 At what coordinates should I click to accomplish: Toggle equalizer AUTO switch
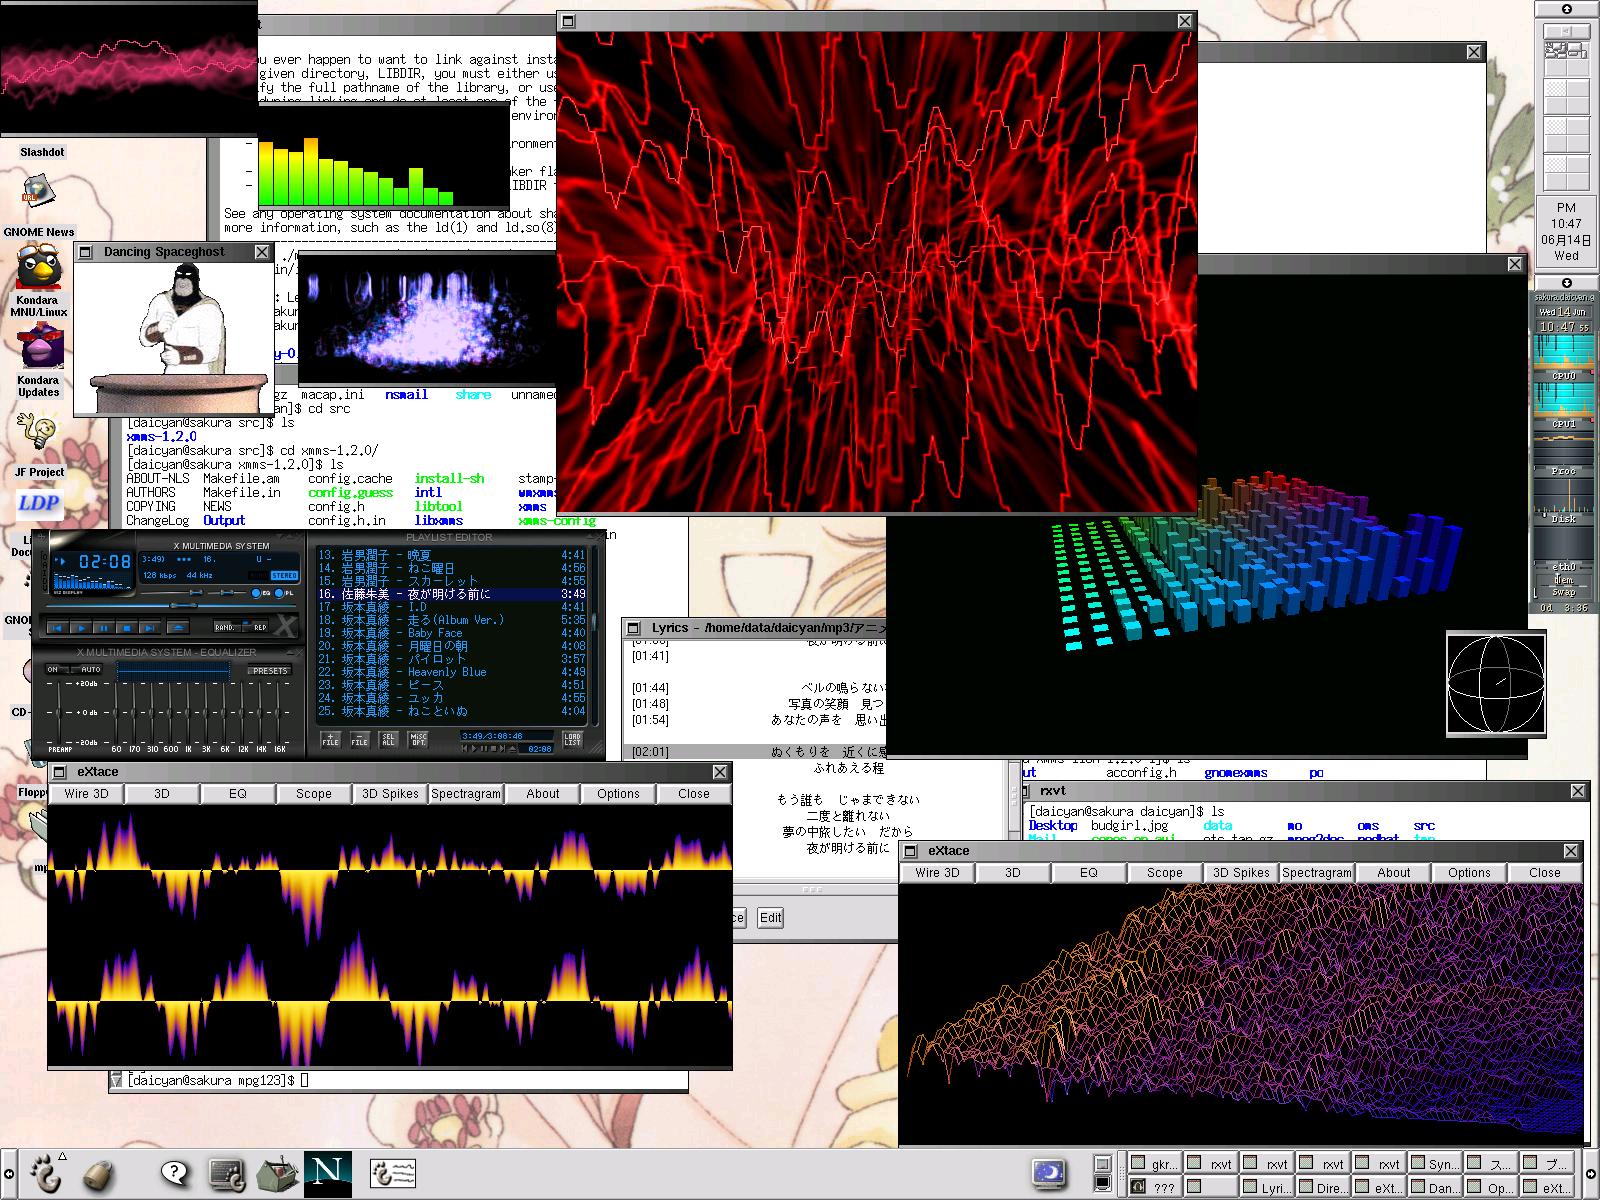tap(86, 669)
